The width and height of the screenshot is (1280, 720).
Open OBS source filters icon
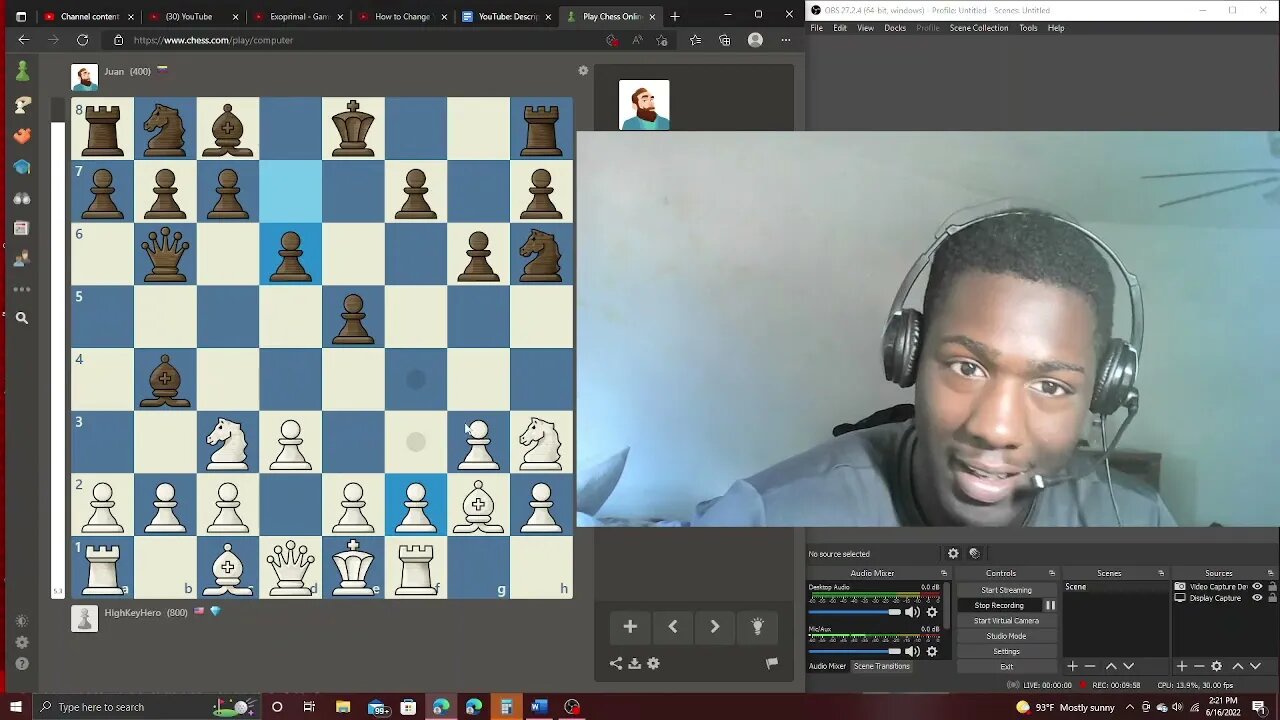(975, 553)
